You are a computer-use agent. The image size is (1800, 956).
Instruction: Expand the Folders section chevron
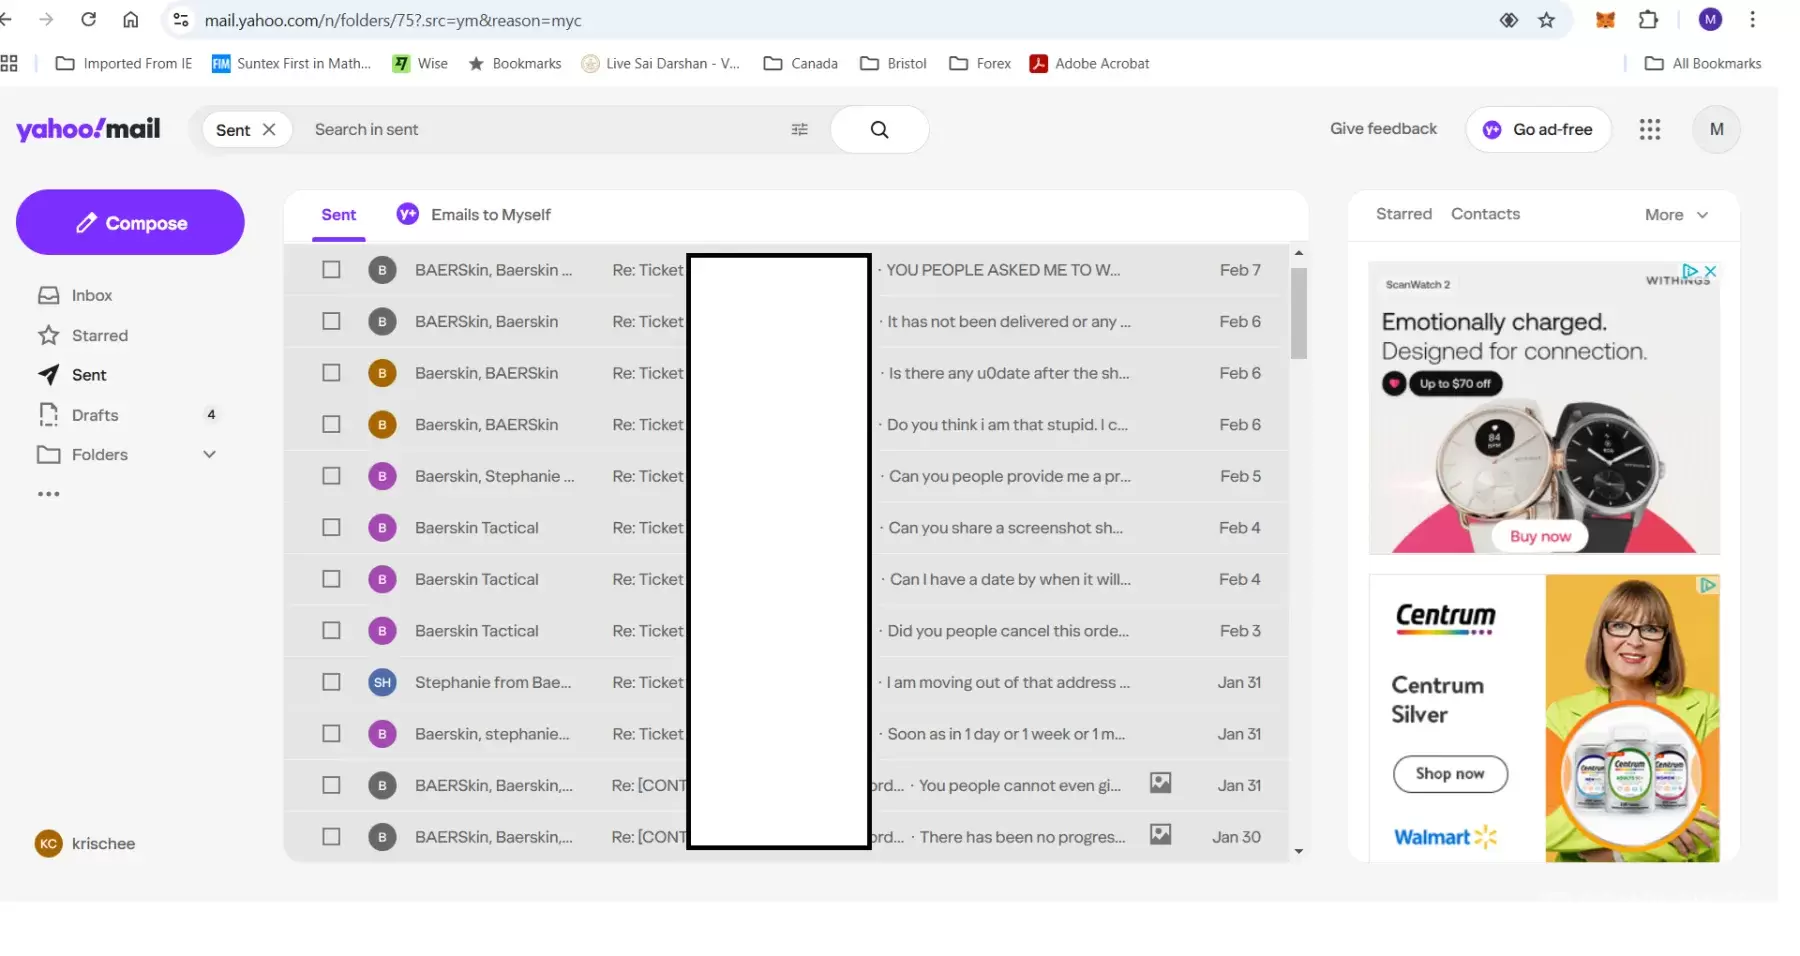click(209, 455)
